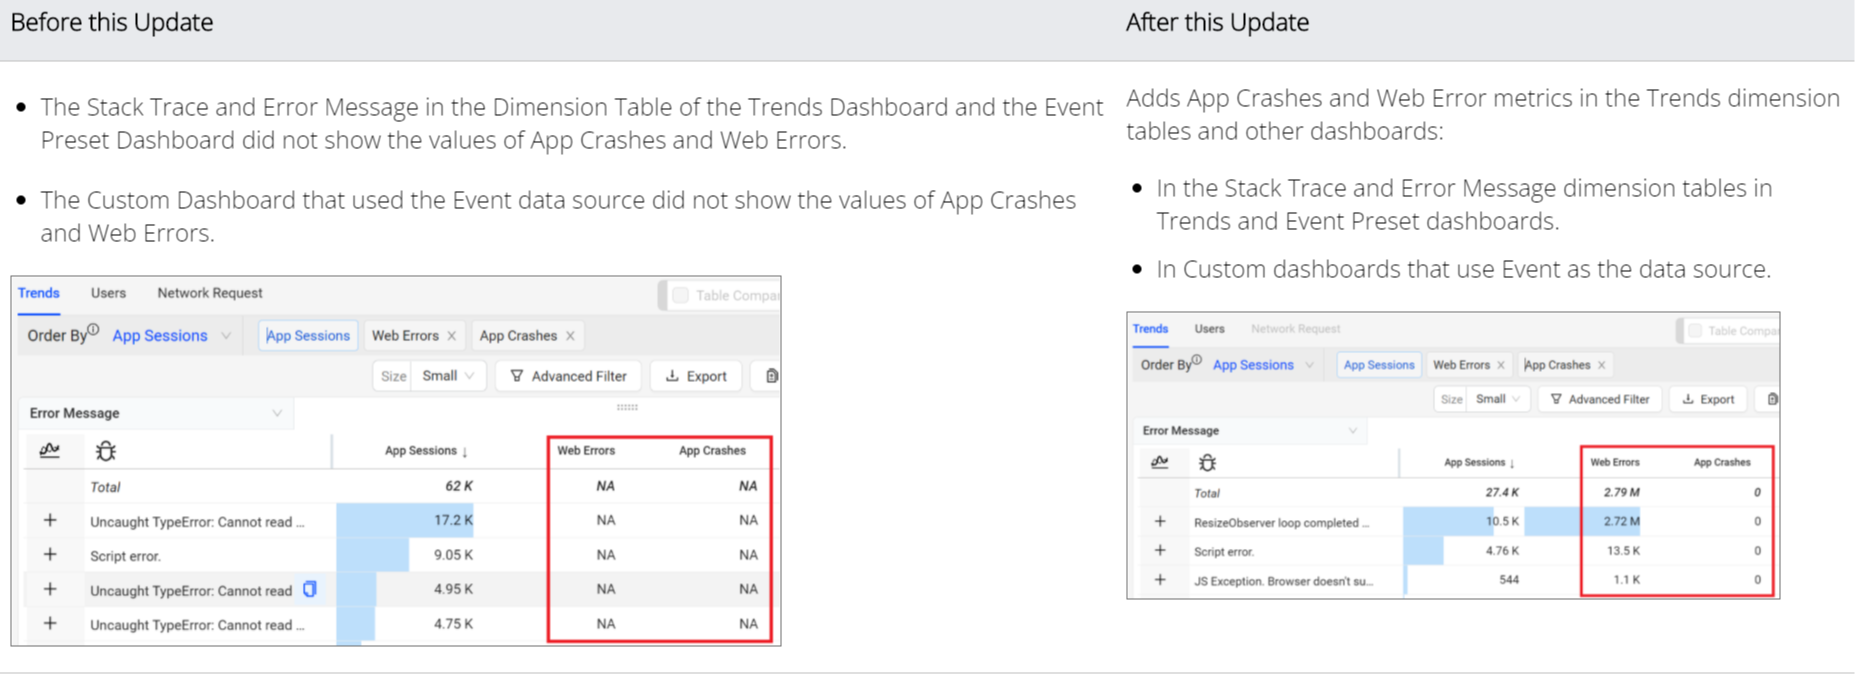Click the drag handle dots above left table
This screenshot has width=1856, height=680.
point(627,407)
